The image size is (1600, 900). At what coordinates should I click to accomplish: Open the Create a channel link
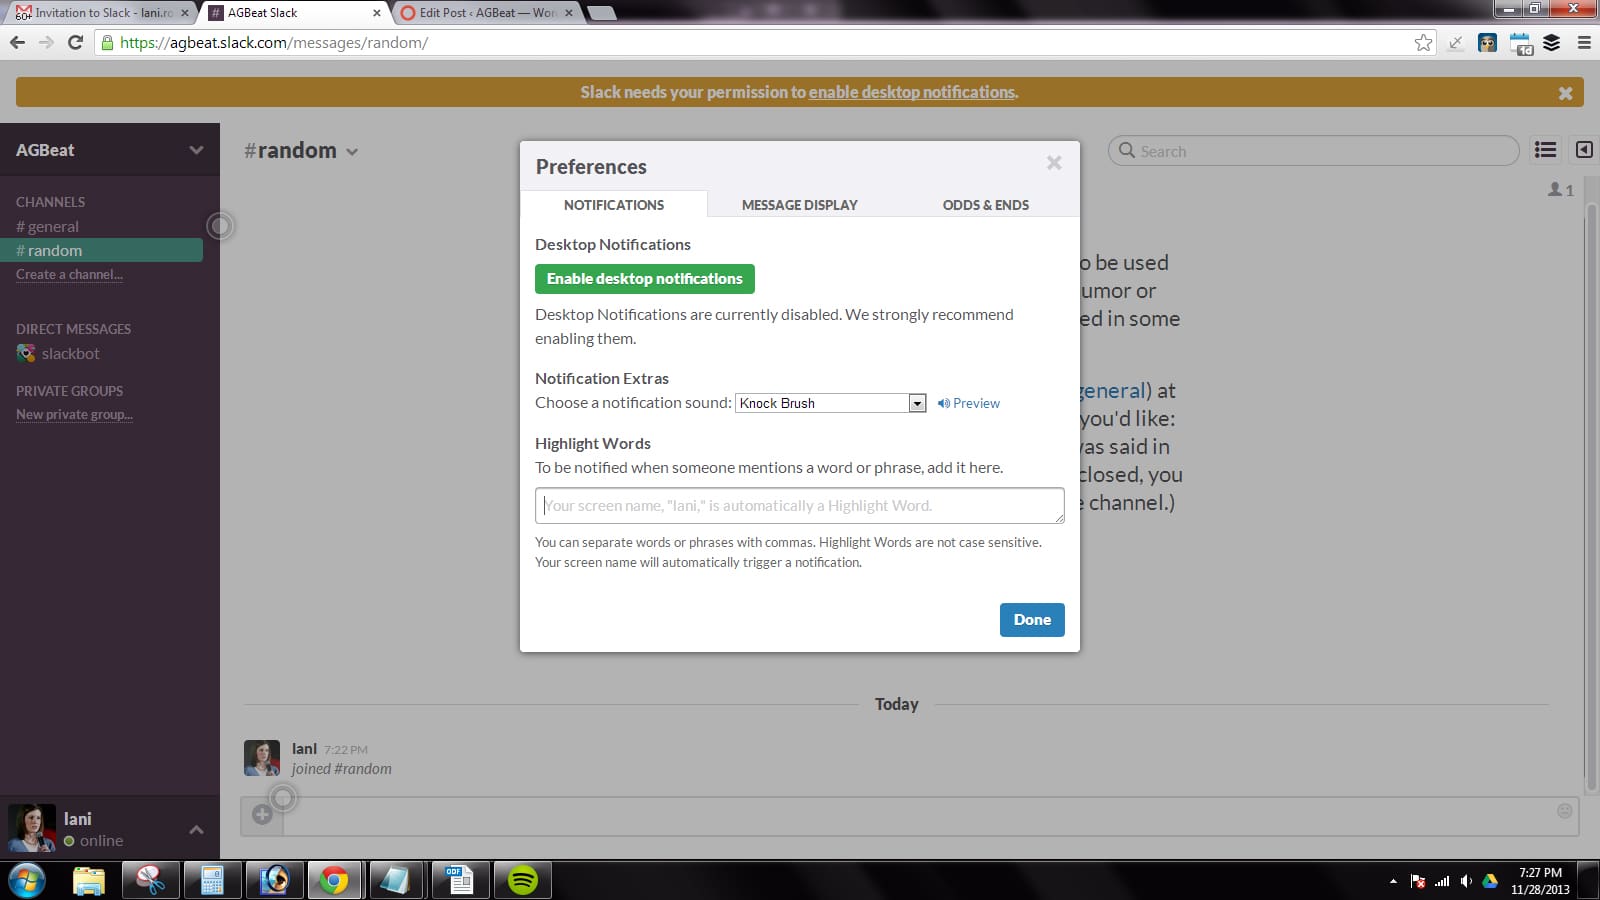tap(69, 275)
